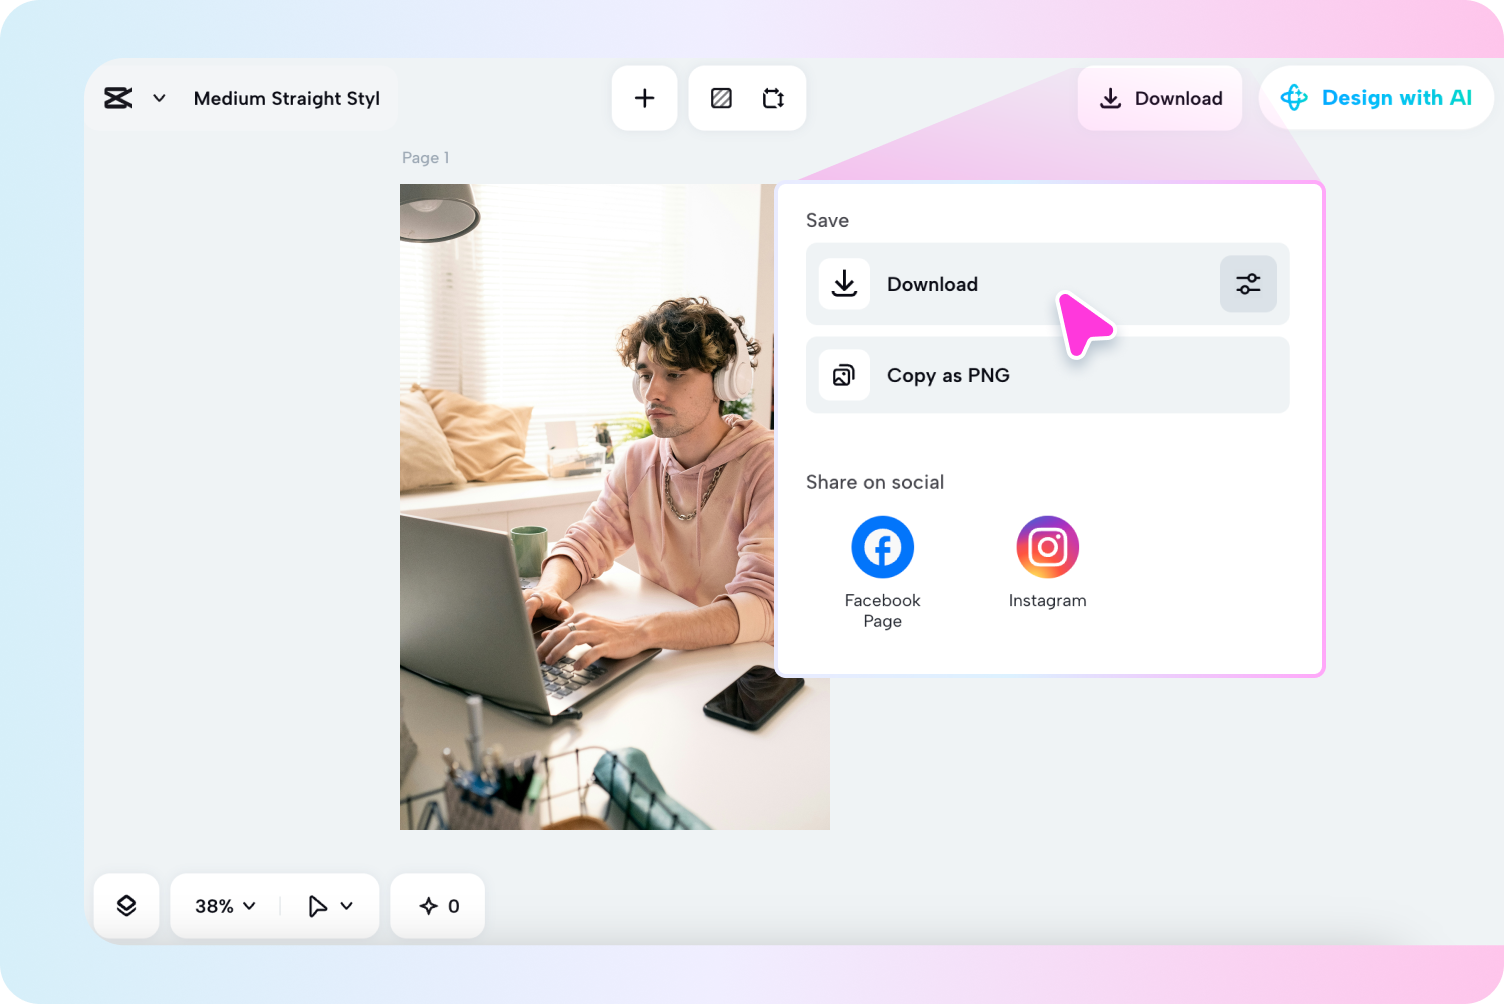Share to Facebook Page

[882, 548]
